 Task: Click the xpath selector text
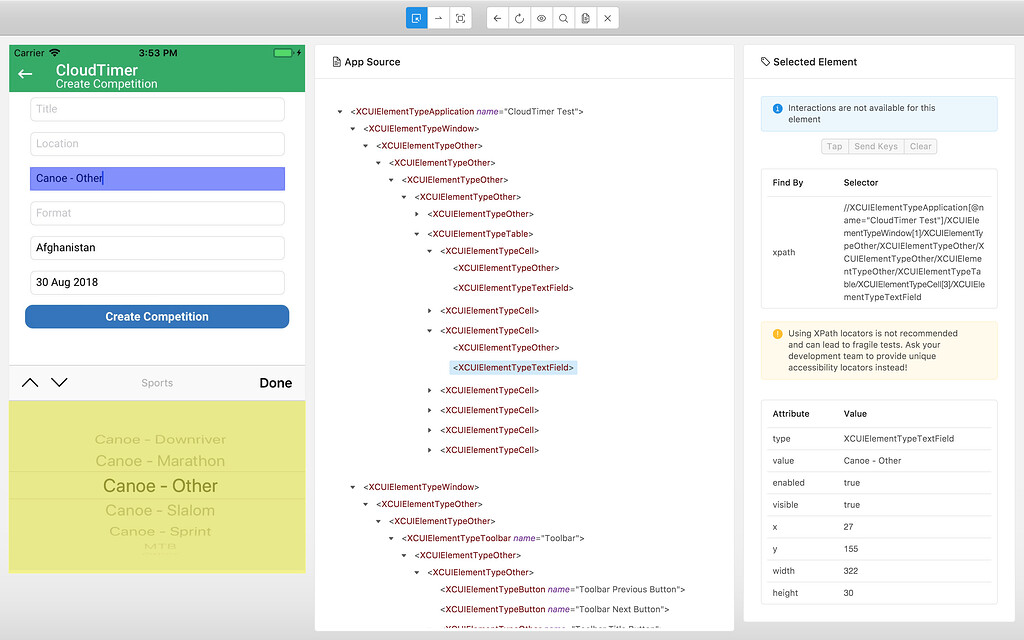[914, 252]
